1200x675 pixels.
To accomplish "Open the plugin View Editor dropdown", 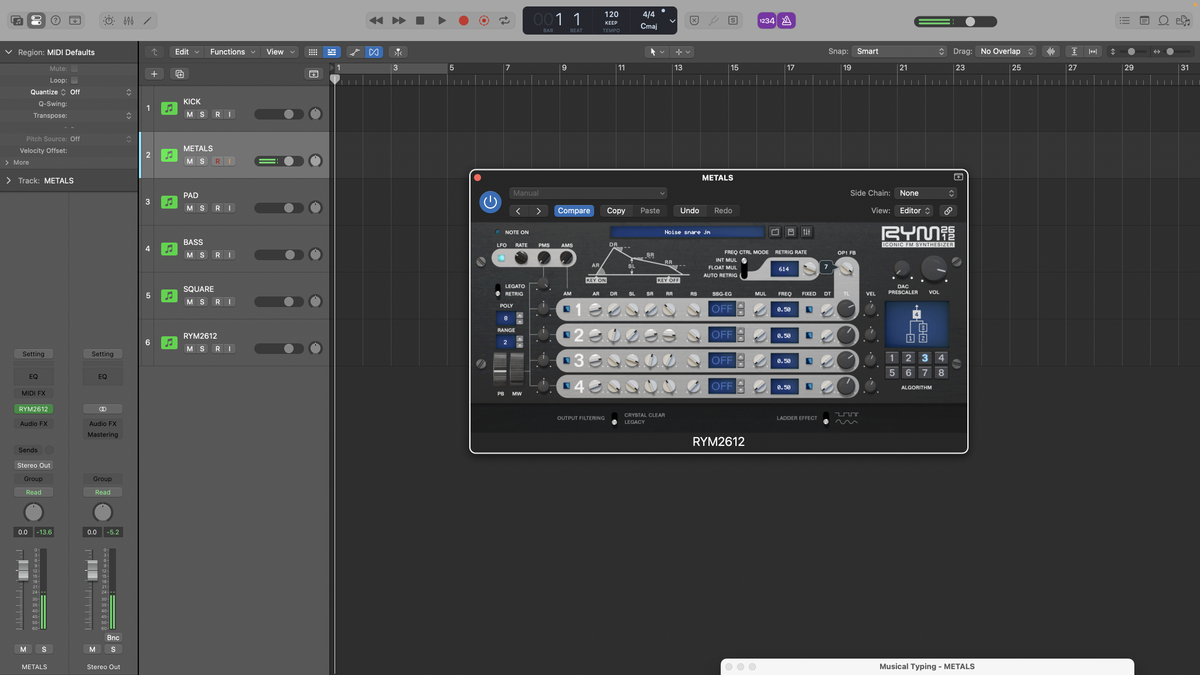I will [x=914, y=211].
